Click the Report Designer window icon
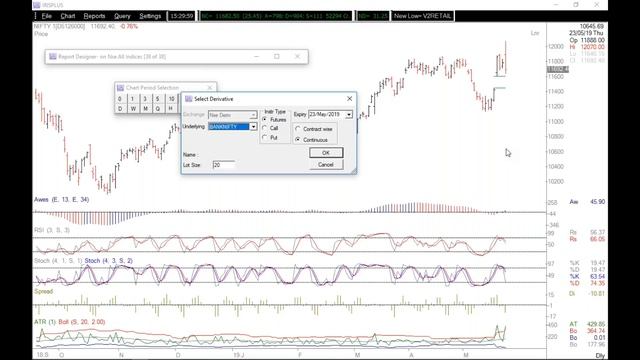Image resolution: width=640 pixels, height=360 pixels. click(x=53, y=56)
